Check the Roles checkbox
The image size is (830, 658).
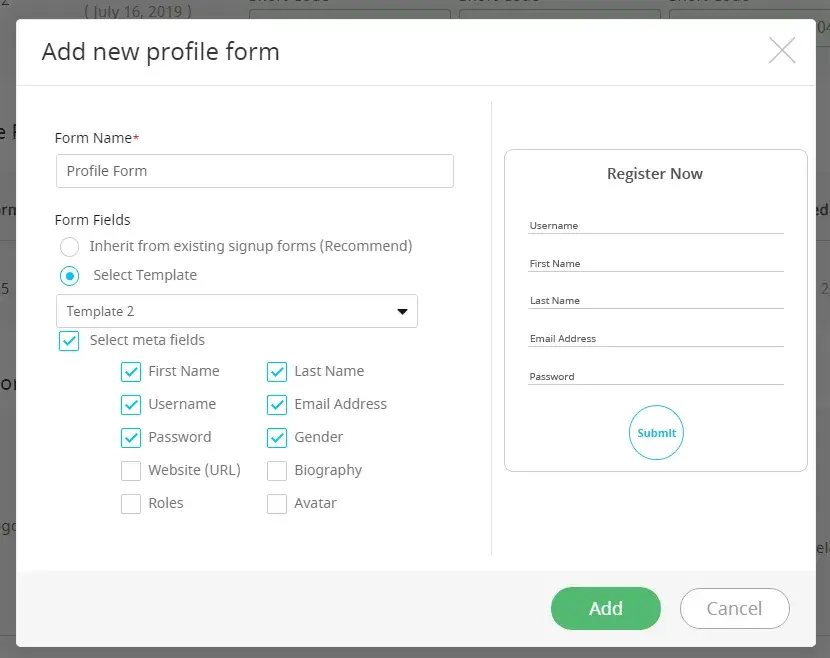click(131, 504)
